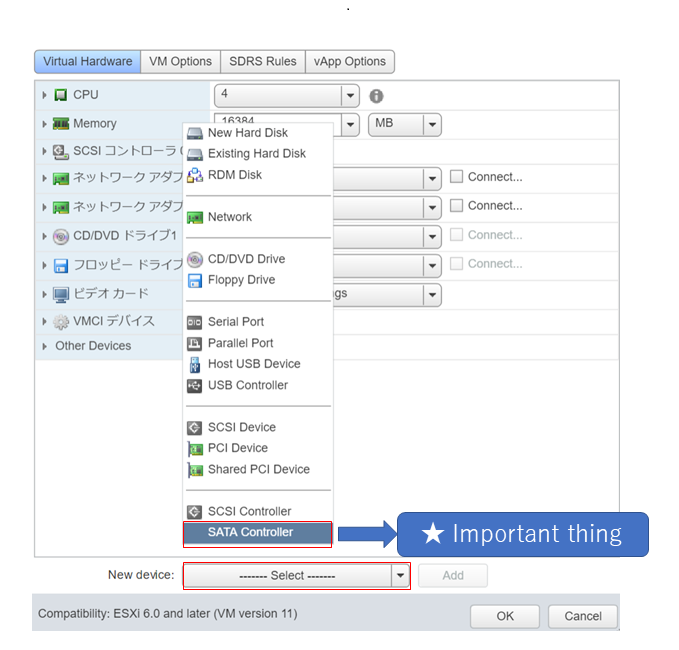Toggle Connect checkbox for floppy drive
The height and width of the screenshot is (650, 679).
pos(456,264)
